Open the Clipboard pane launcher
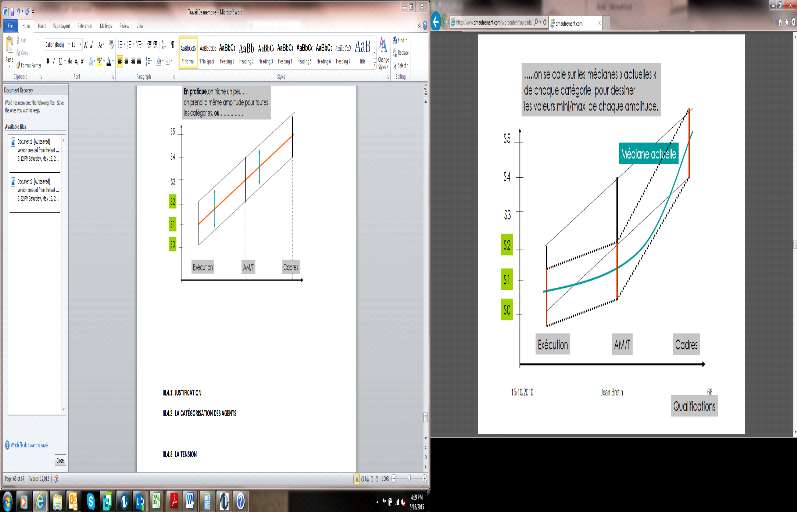Screen dimensions: 797x512 [x=41, y=77]
